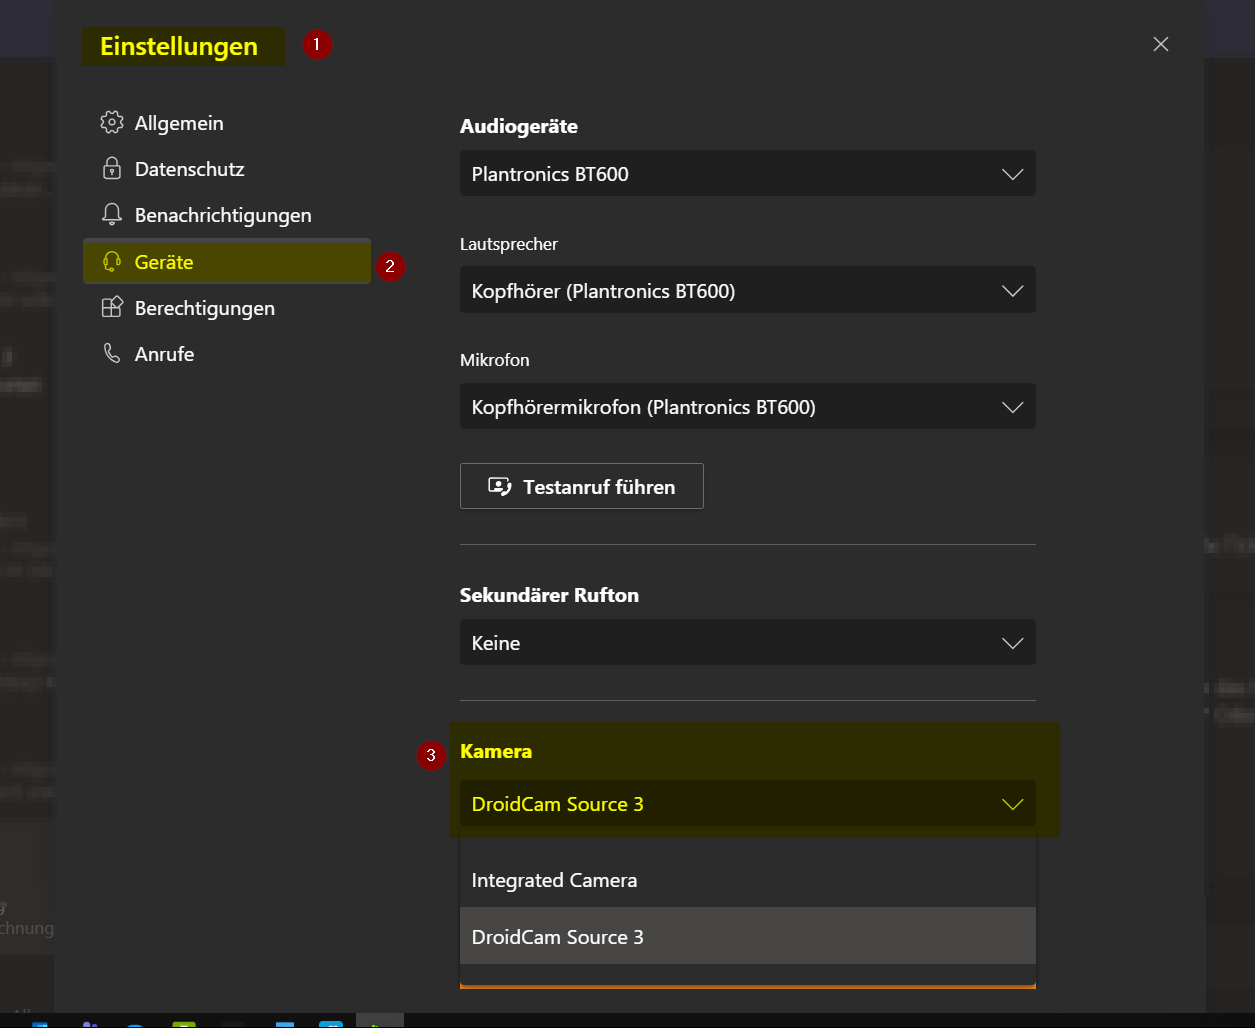Expand the Audiogeräte dropdown

[x=747, y=174]
